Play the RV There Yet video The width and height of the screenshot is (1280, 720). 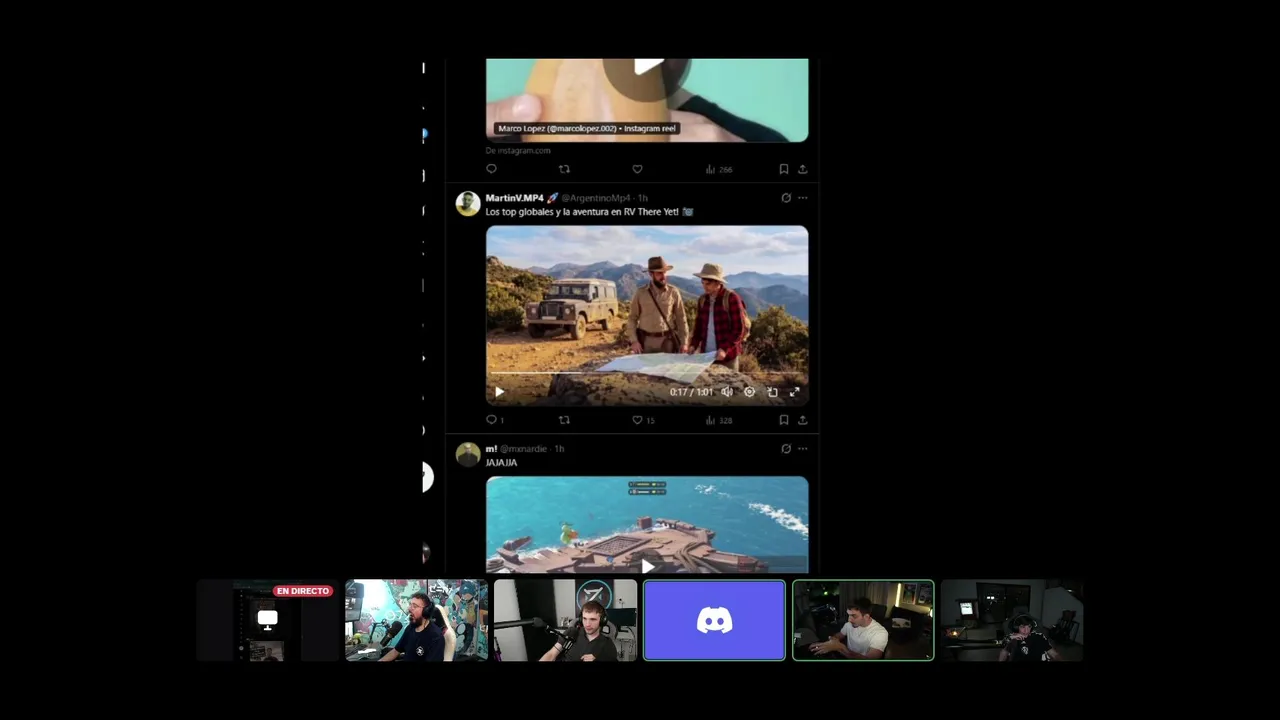pyautogui.click(x=499, y=392)
